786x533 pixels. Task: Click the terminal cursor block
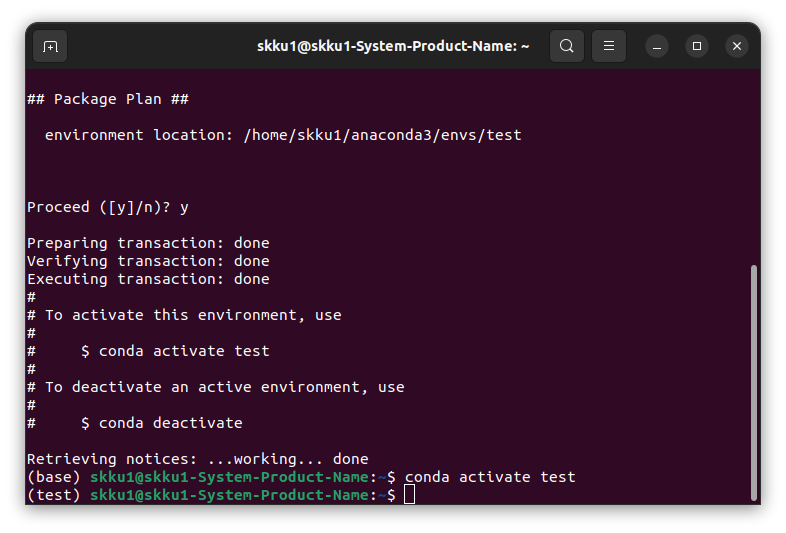click(x=410, y=494)
